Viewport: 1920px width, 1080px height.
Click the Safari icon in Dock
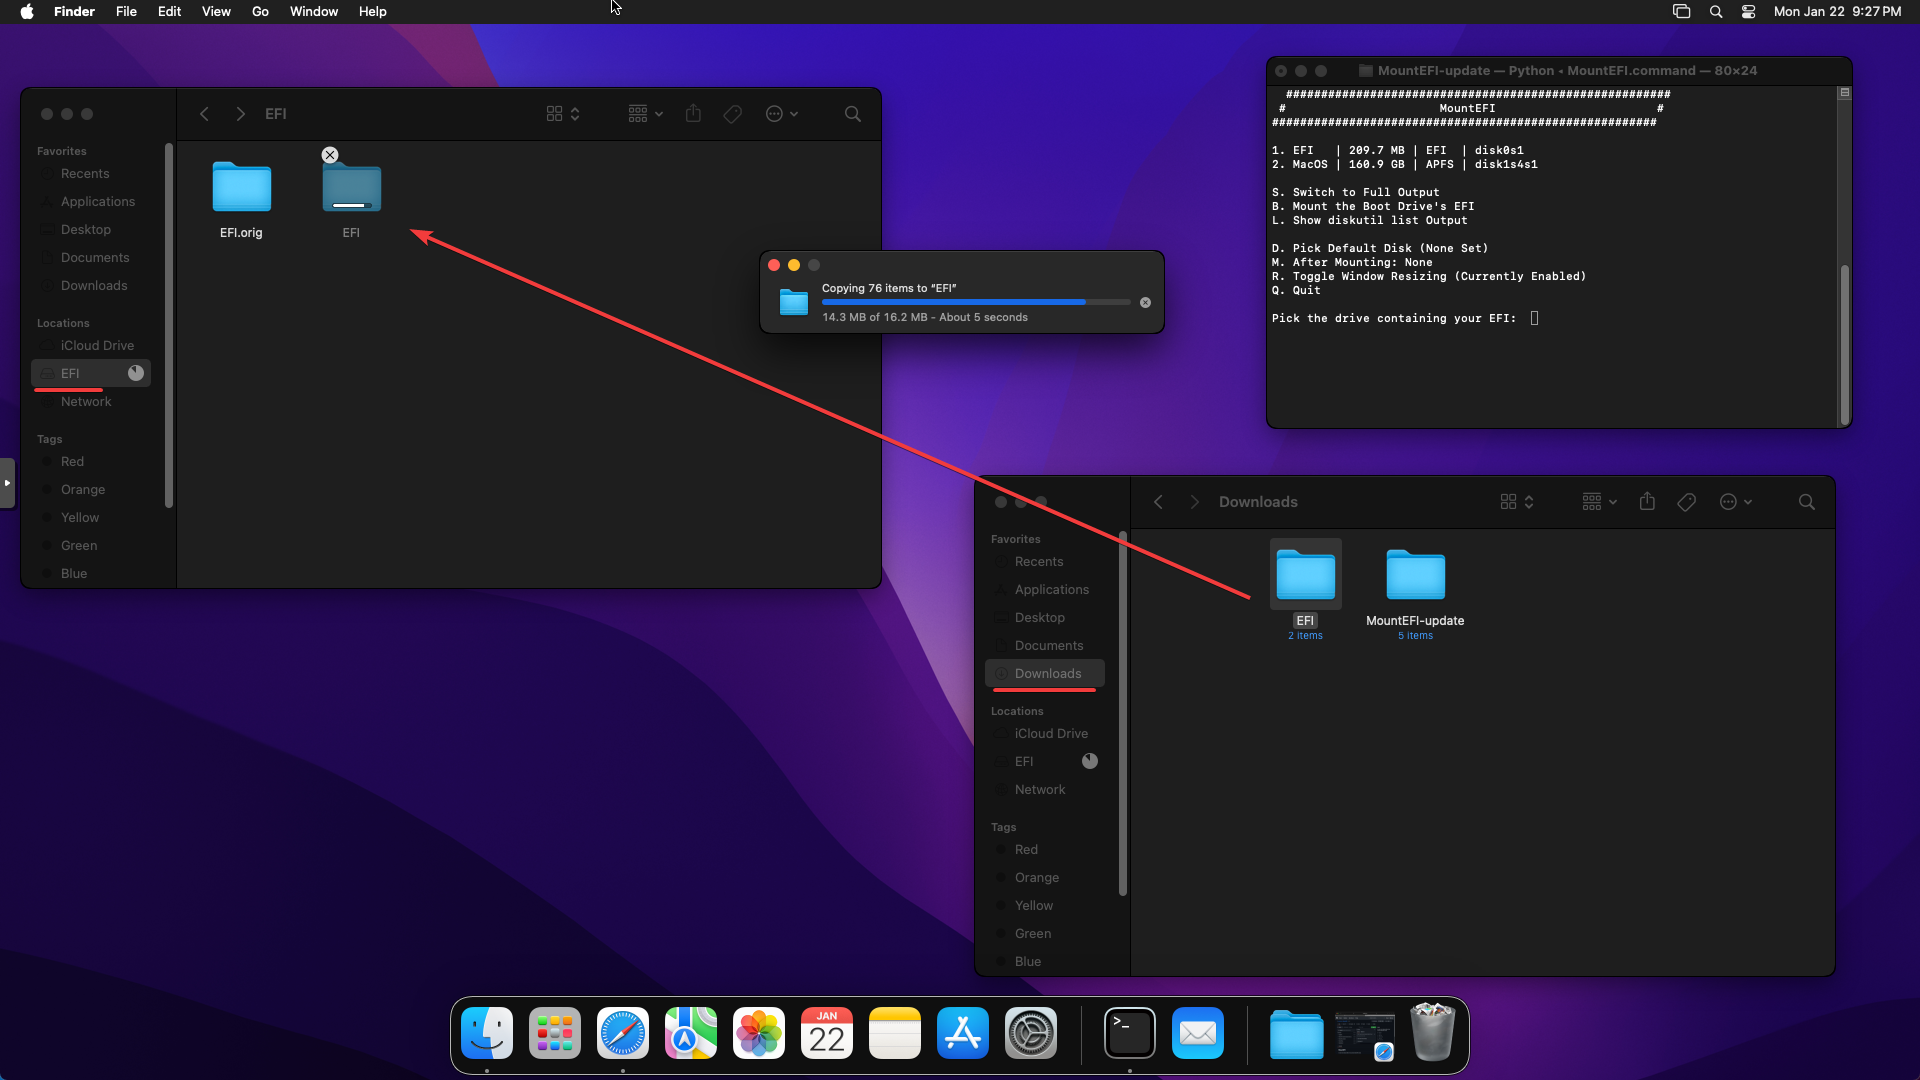click(622, 1033)
